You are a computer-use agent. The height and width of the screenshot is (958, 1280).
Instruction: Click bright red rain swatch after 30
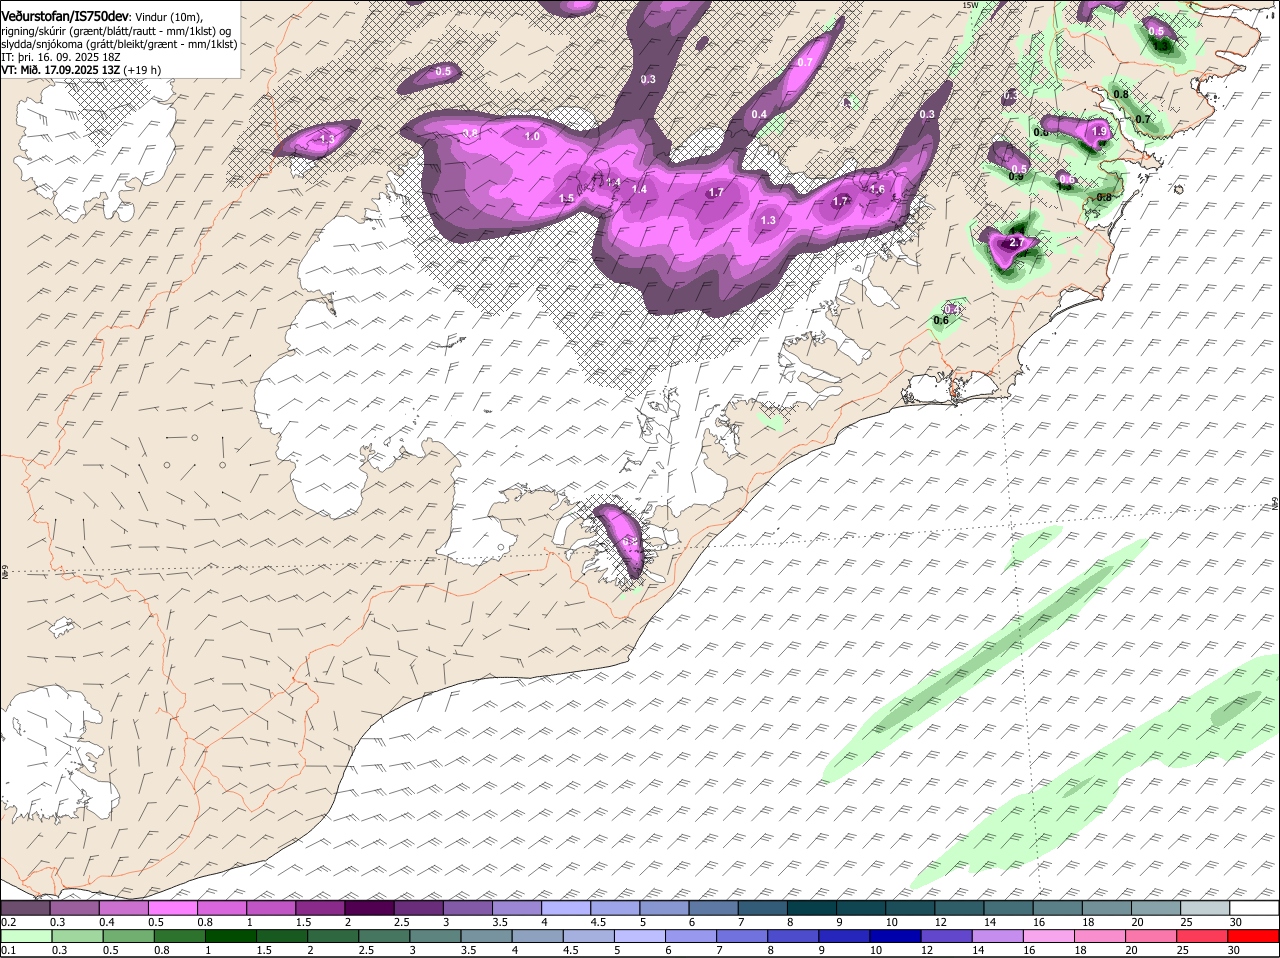coord(1254,937)
